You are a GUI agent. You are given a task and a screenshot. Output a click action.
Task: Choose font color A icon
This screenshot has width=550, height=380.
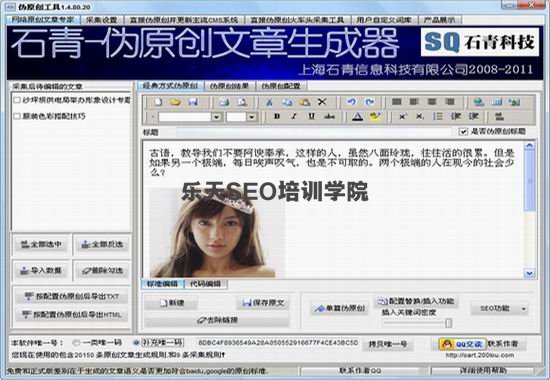[357, 116]
